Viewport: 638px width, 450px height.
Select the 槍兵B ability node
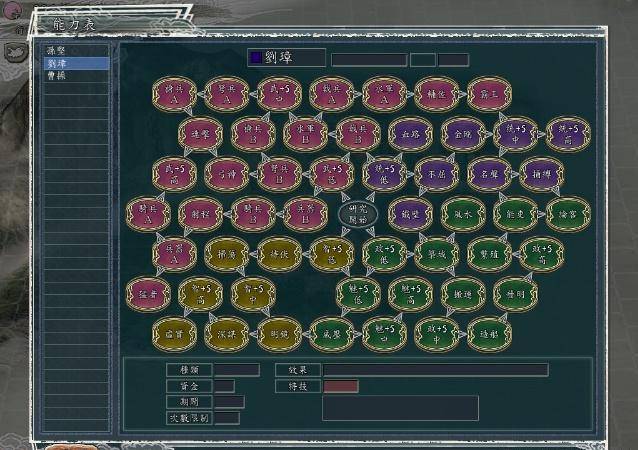coord(253,134)
